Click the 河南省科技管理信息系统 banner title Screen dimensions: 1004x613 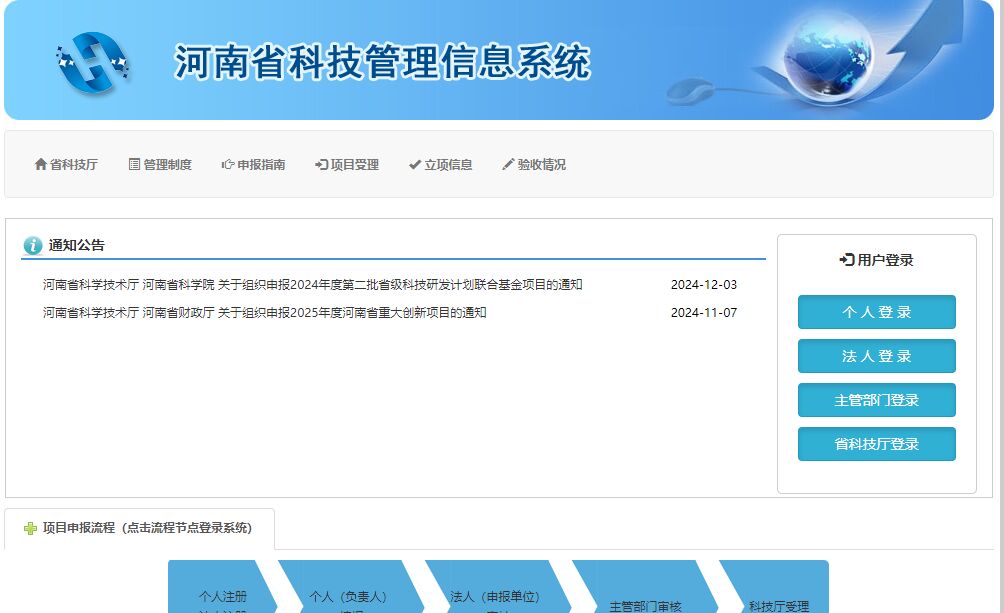tap(382, 62)
